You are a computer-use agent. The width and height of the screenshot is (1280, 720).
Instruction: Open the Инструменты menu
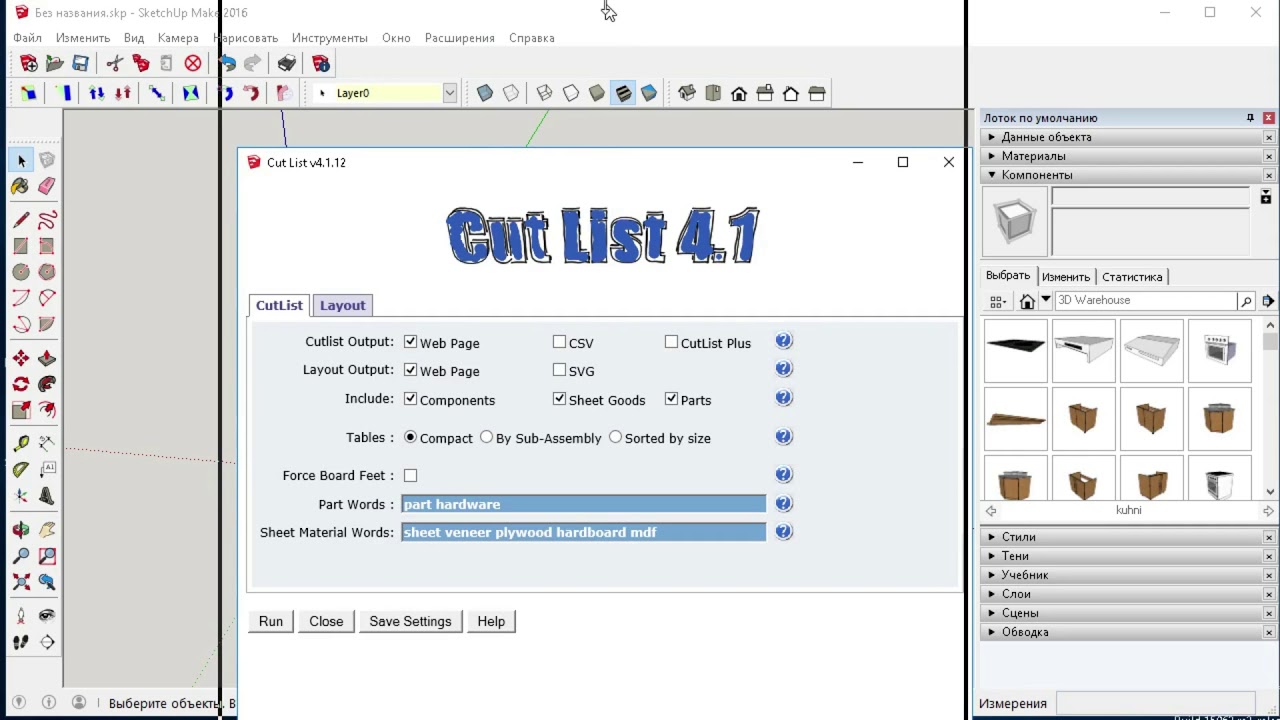tap(330, 38)
